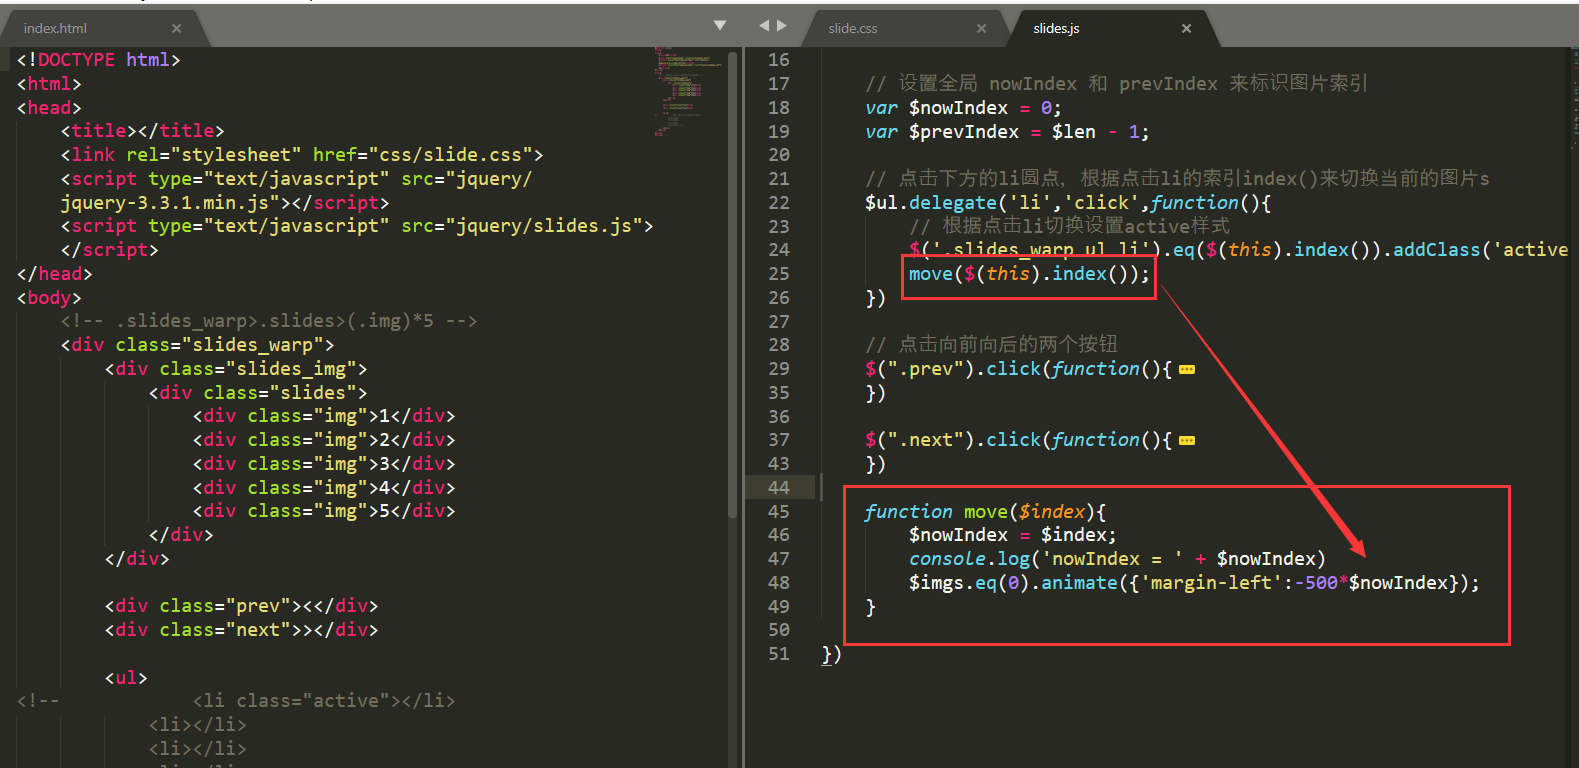Expand folded code on .prev click line
The image size is (1579, 768).
tap(1187, 370)
